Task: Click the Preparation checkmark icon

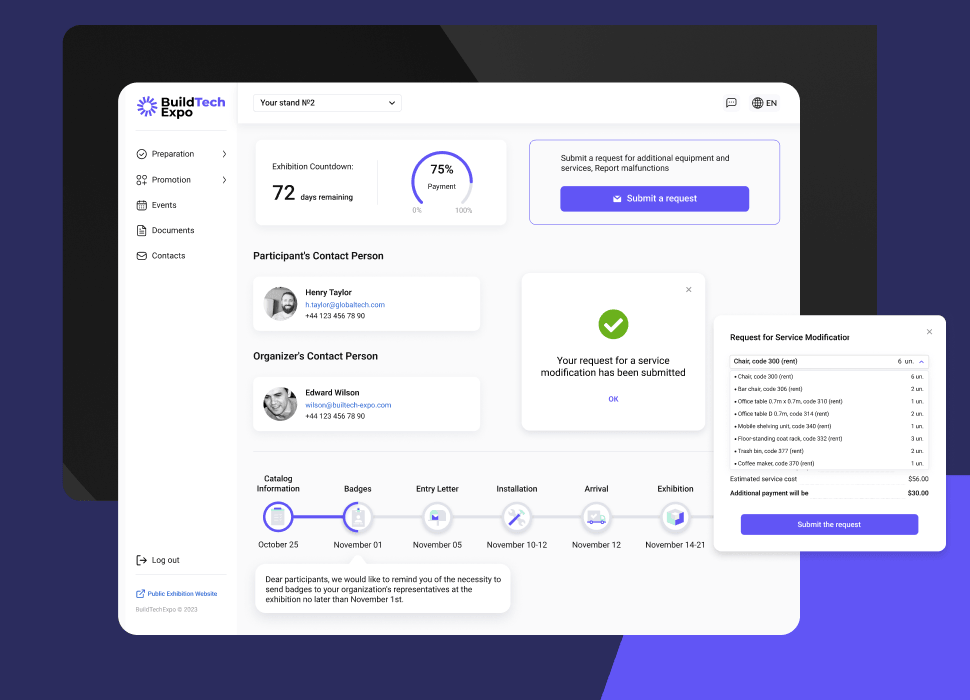Action: (142, 154)
